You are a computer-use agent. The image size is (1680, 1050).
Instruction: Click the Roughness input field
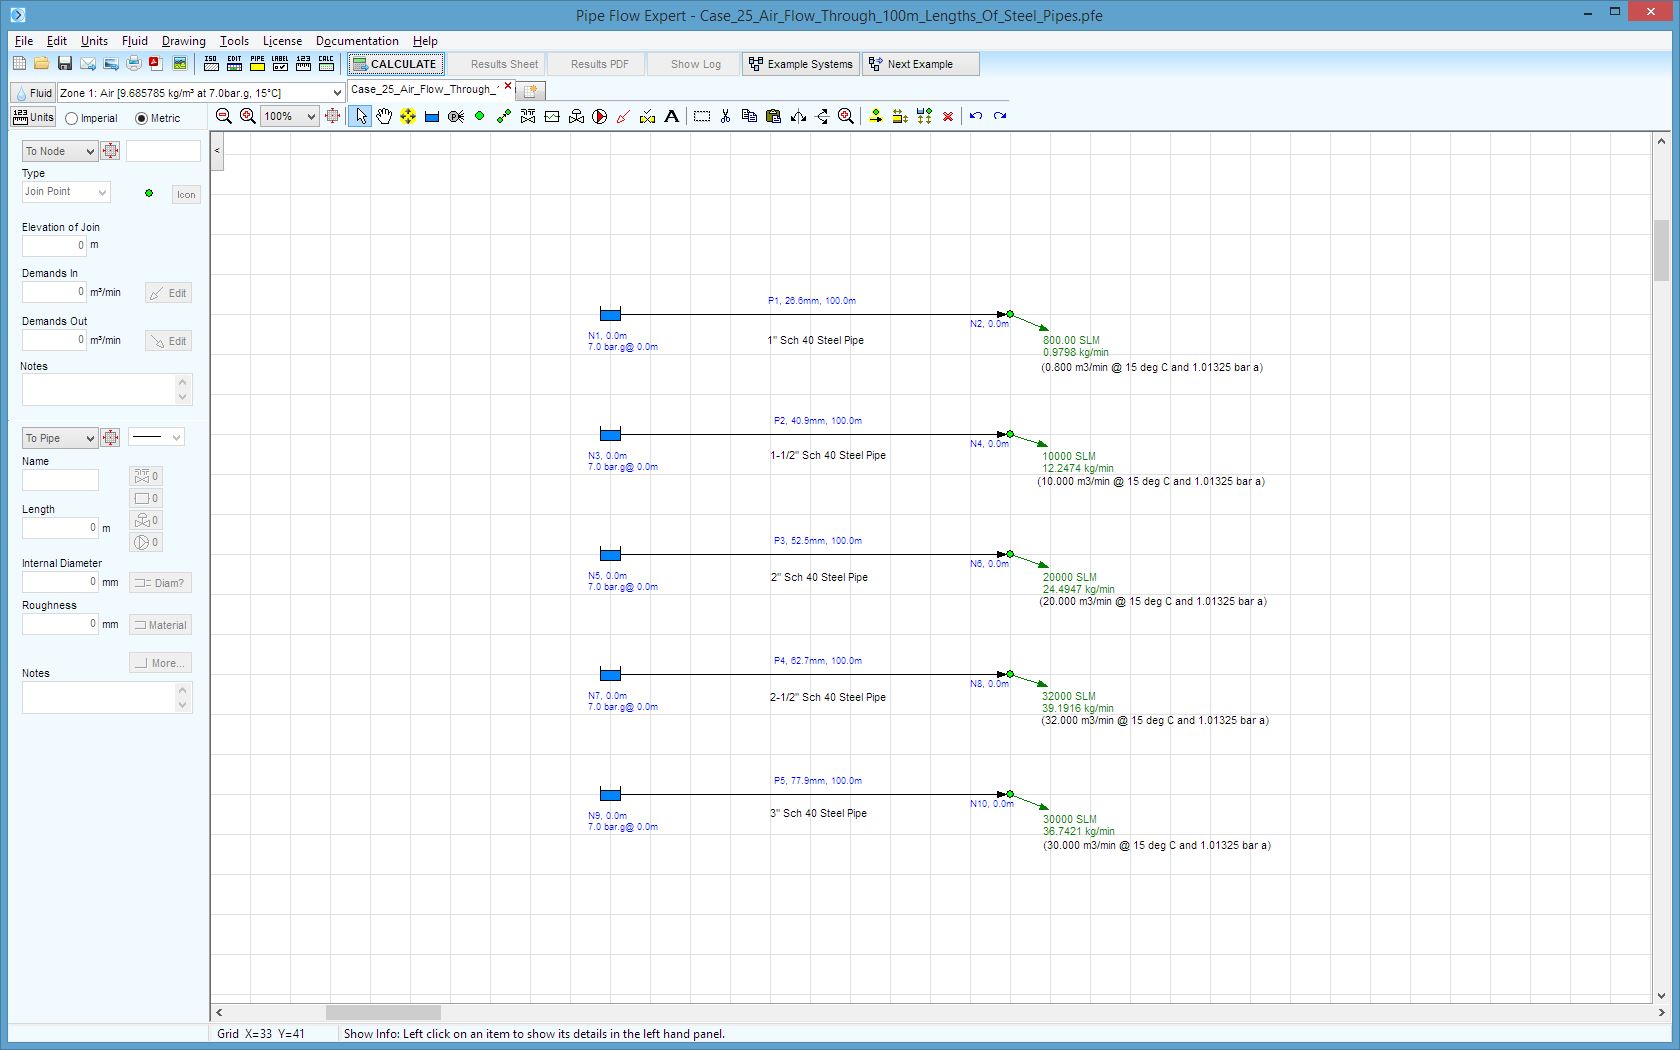pos(60,623)
